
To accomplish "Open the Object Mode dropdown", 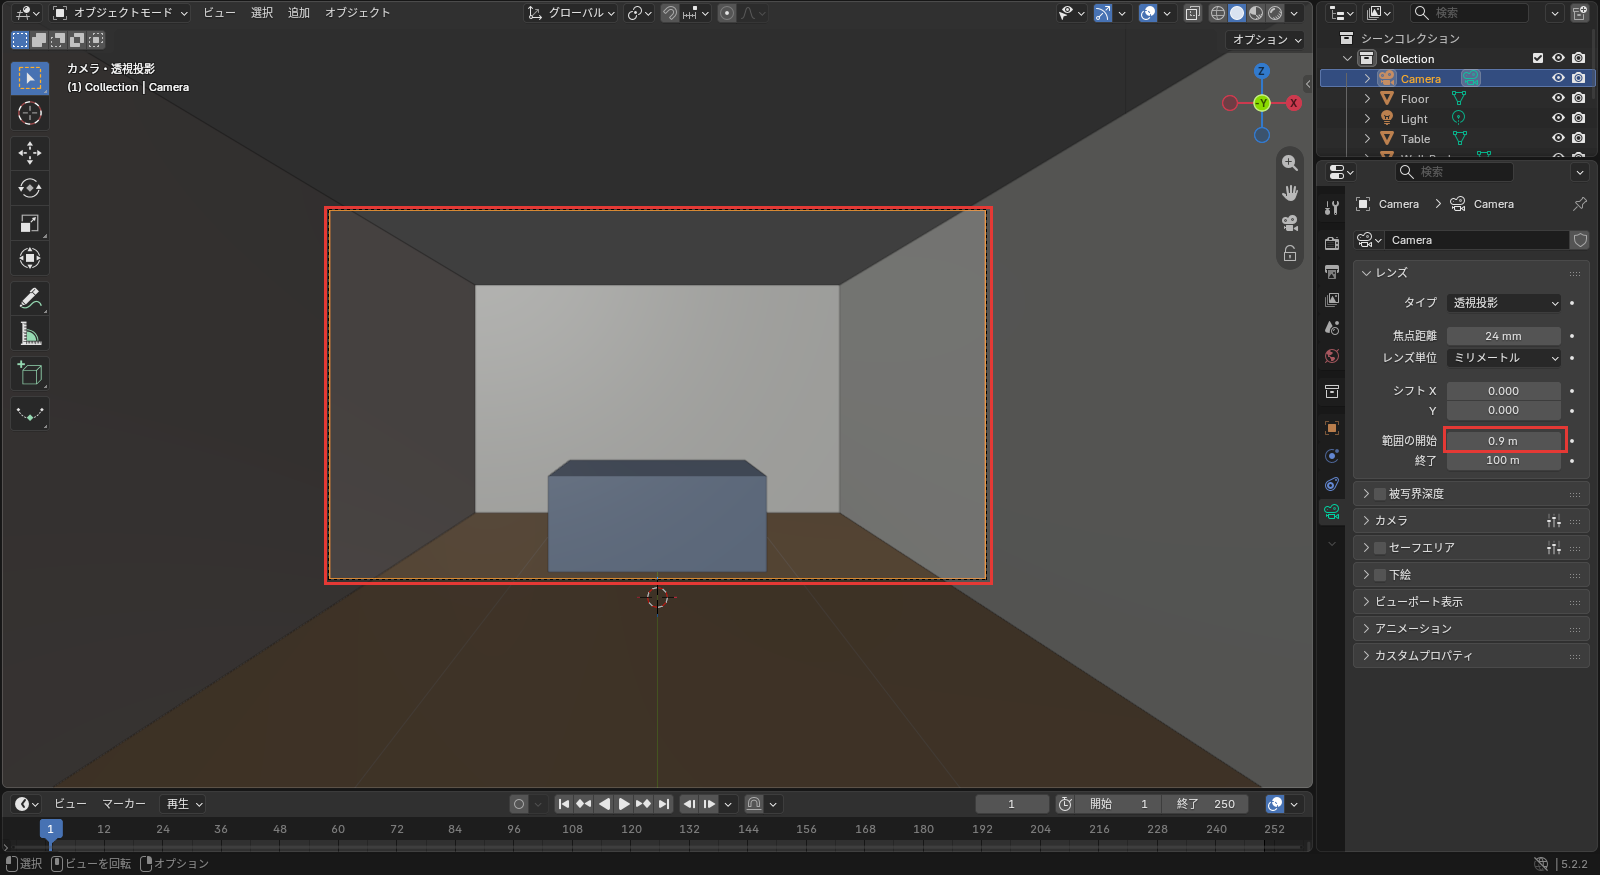I will click(120, 13).
